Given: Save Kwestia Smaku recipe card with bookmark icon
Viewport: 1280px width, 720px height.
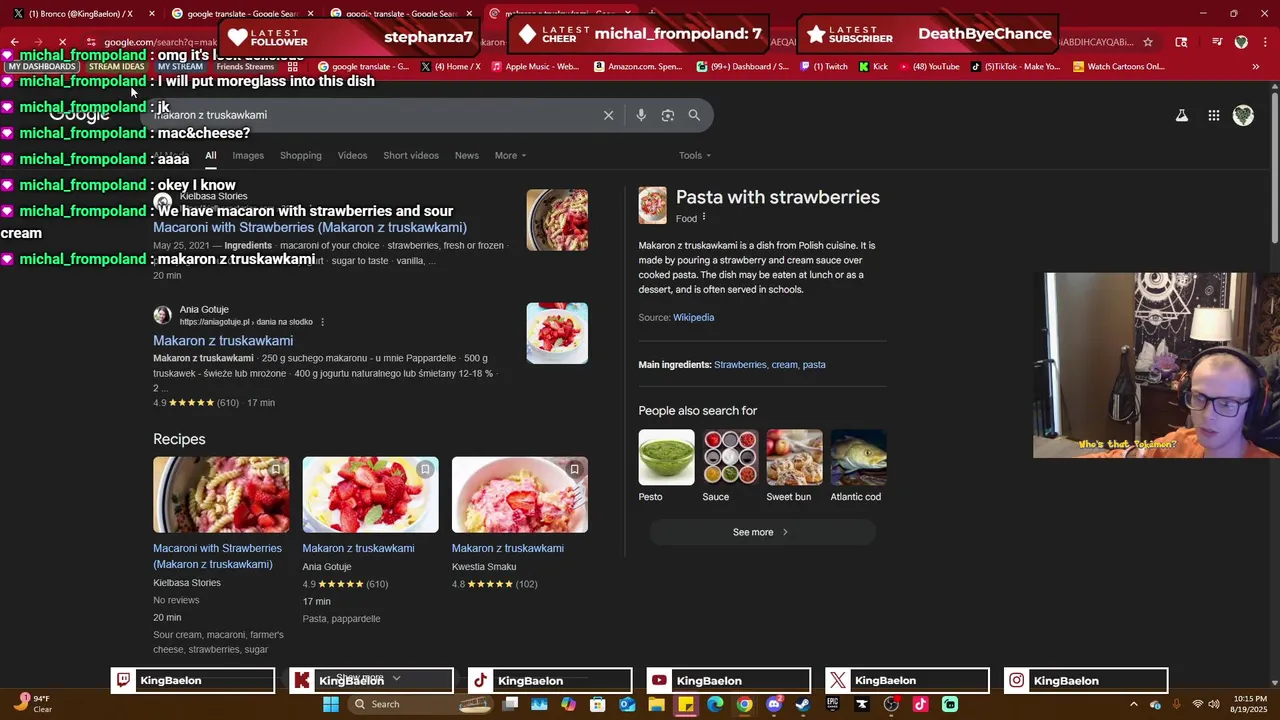Looking at the screenshot, I should click(x=574, y=469).
